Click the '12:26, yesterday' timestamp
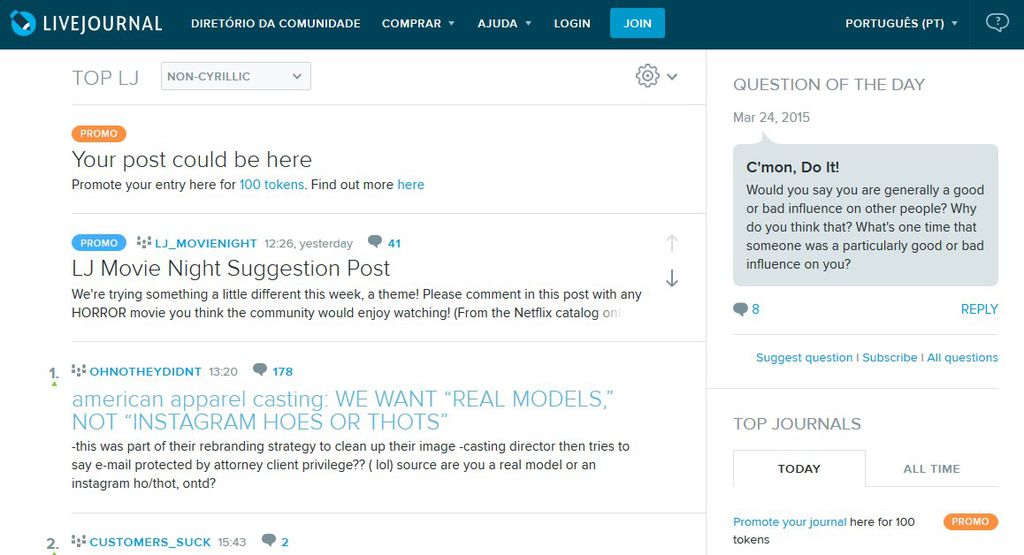The width and height of the screenshot is (1024, 555). coord(308,244)
